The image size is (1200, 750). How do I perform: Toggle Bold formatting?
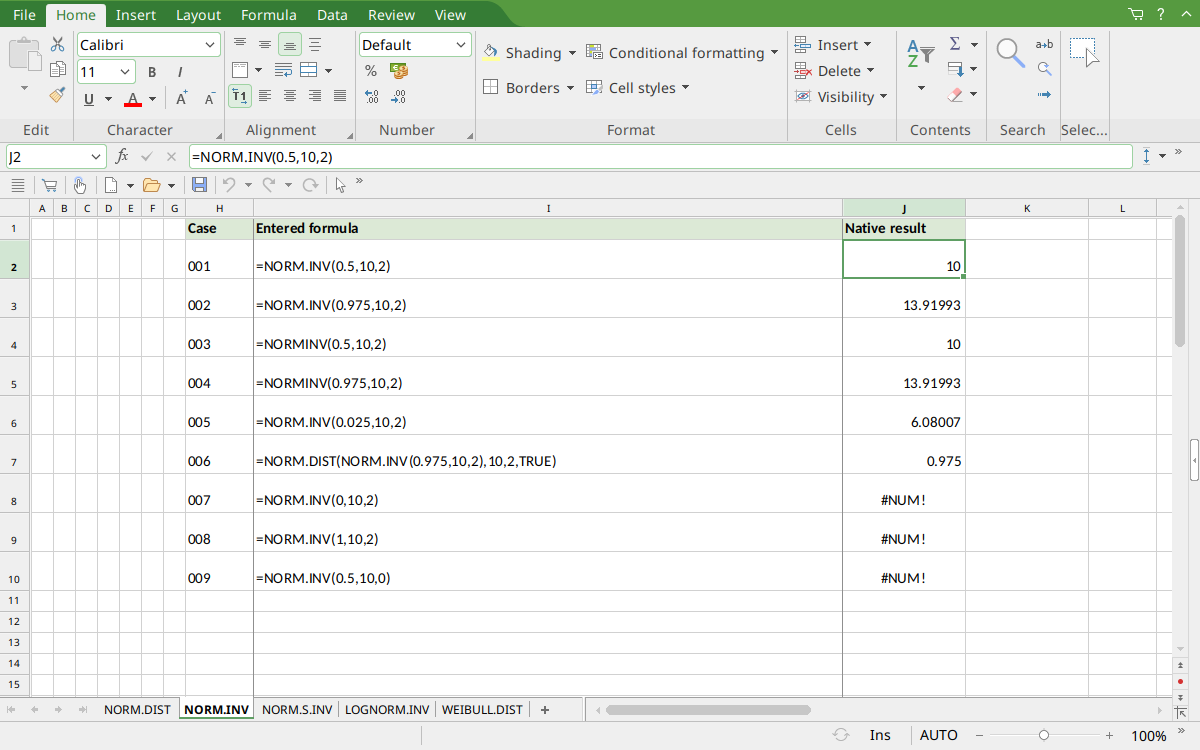tap(152, 72)
